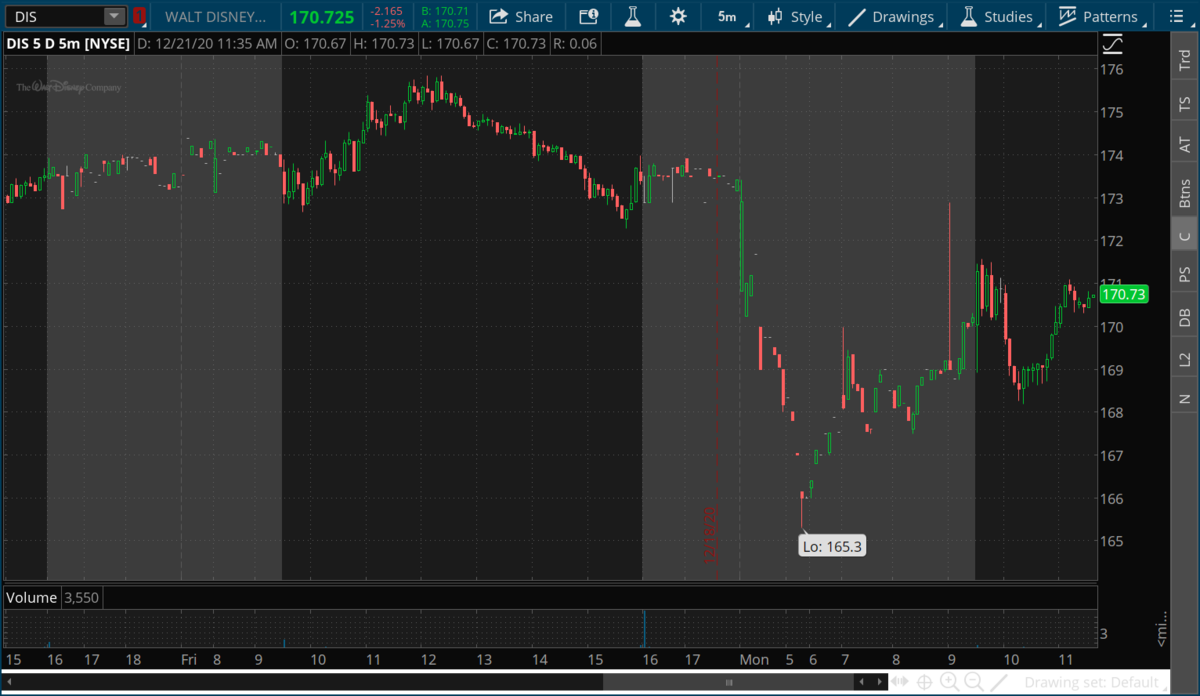Click the volume value 3,550
Viewport: 1200px width, 696px height.
[82, 597]
